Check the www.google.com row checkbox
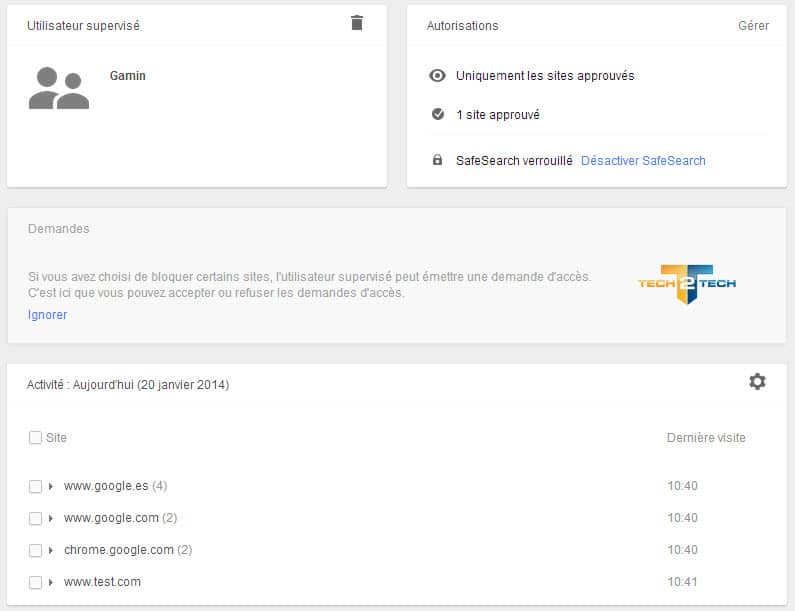 (x=35, y=518)
